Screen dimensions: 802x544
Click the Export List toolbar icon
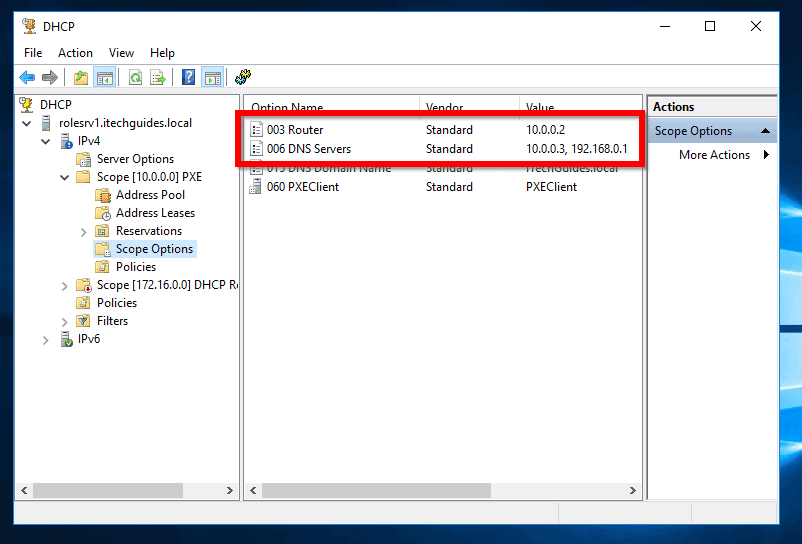tap(158, 78)
